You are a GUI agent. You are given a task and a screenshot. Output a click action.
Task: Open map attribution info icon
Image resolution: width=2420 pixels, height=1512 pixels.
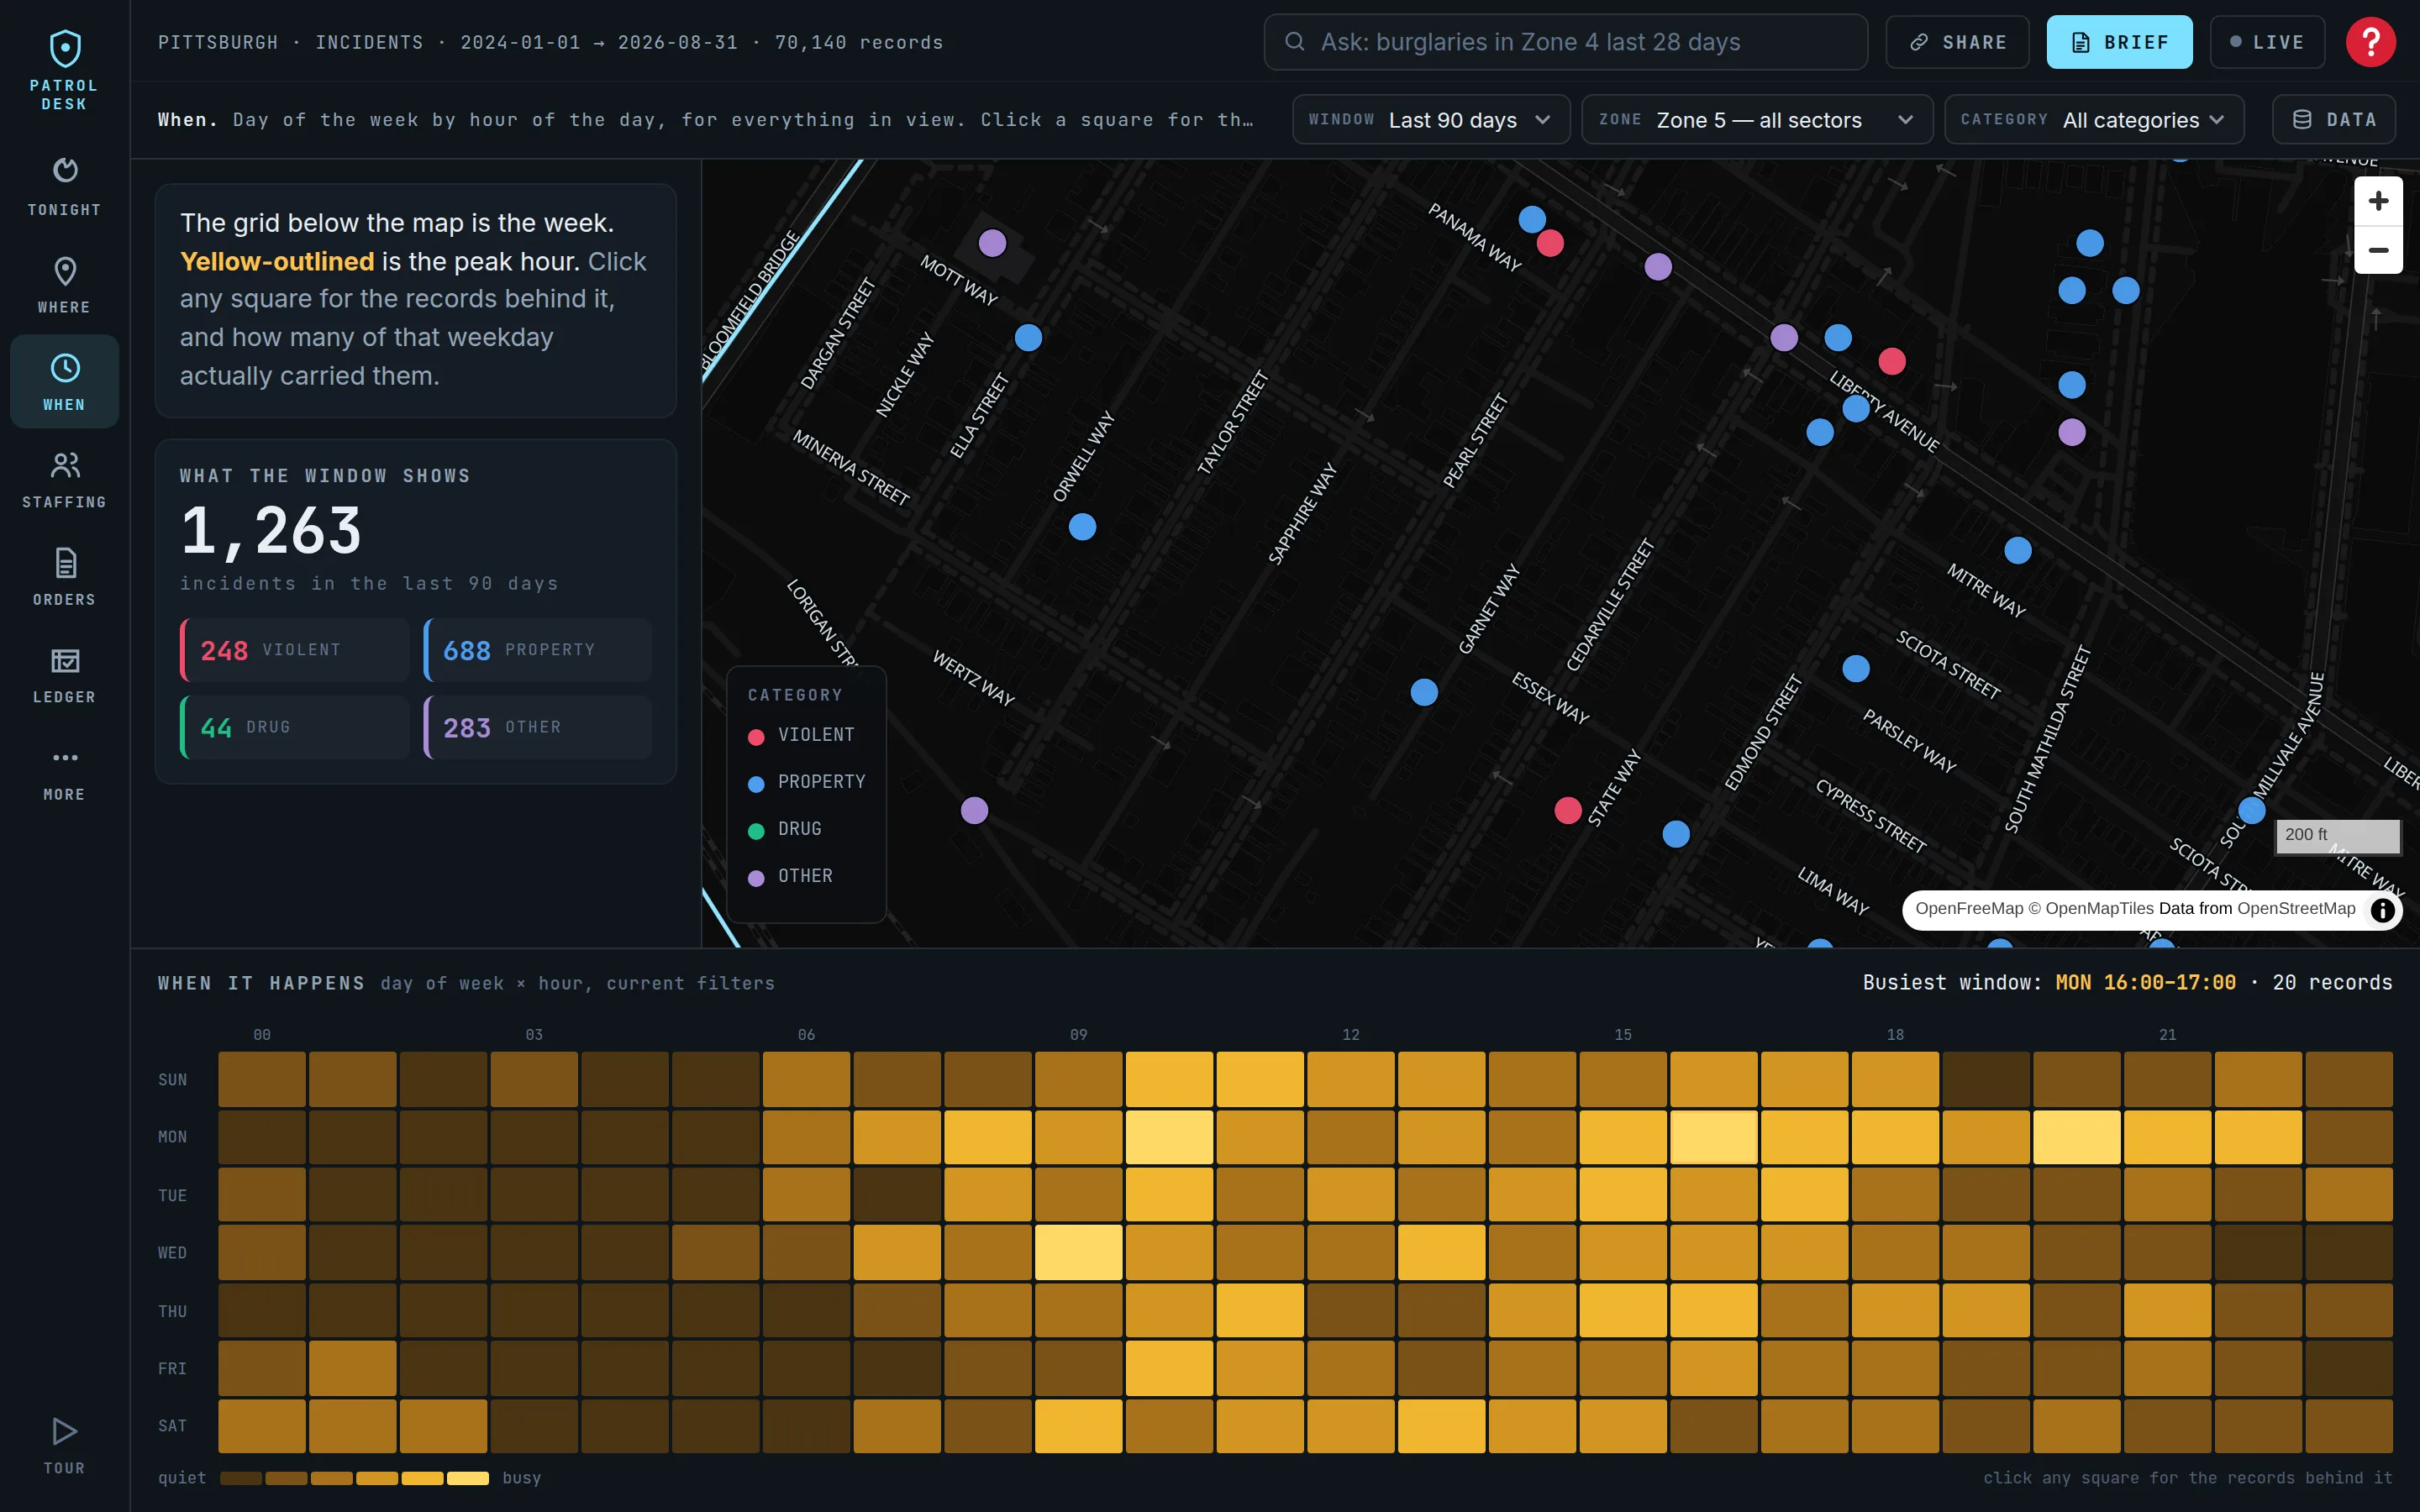[x=2382, y=910]
